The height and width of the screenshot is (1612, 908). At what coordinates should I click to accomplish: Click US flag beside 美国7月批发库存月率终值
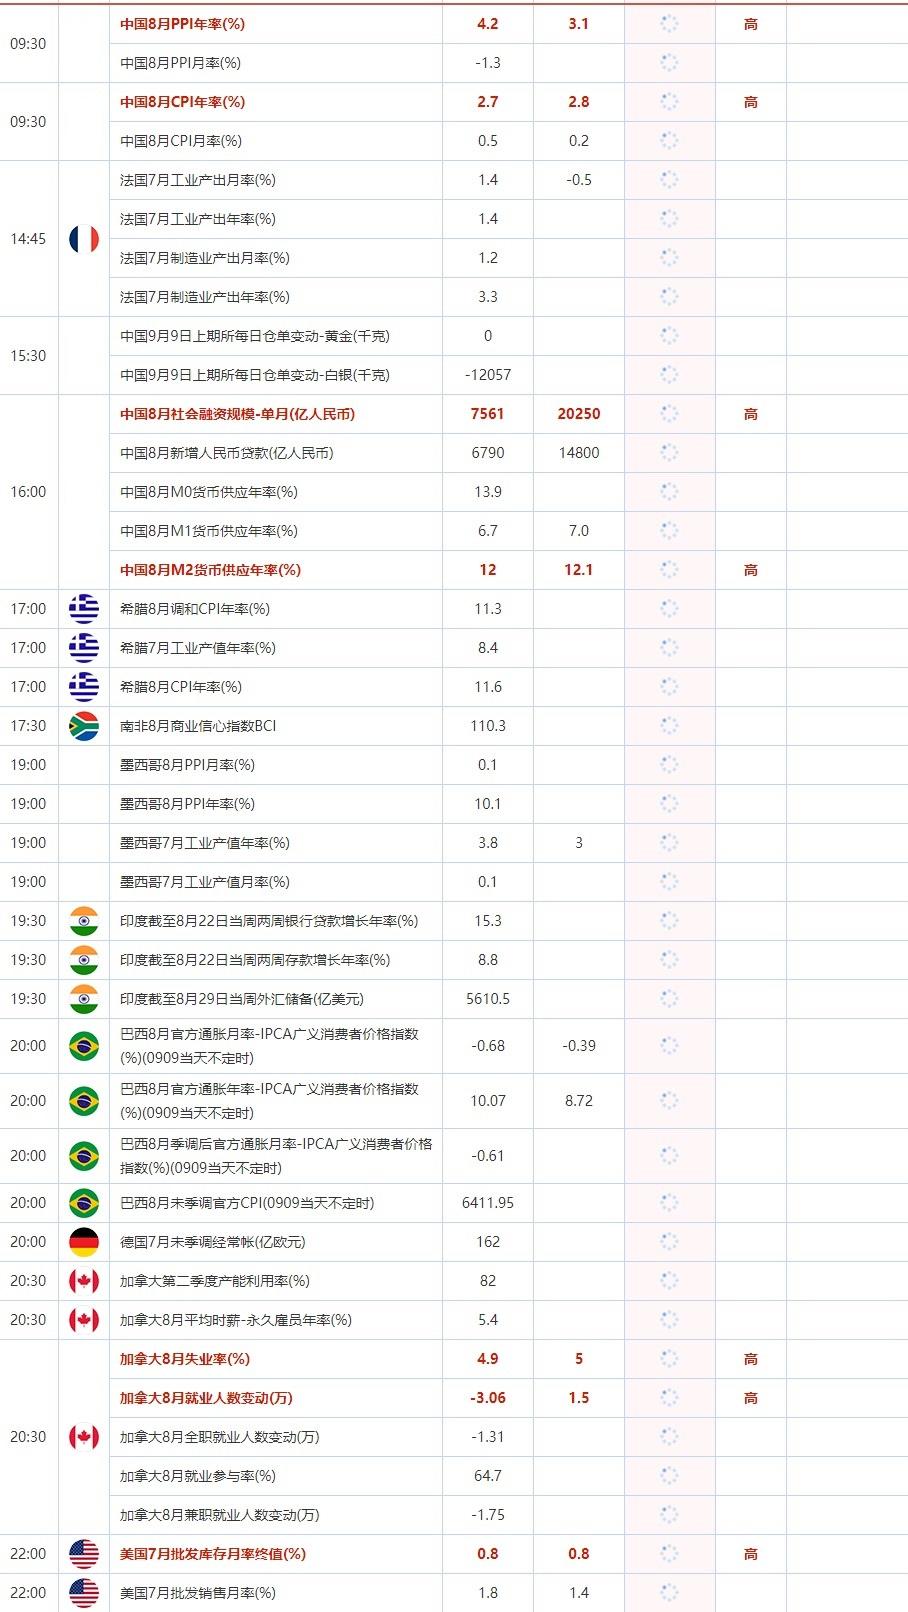point(84,1554)
